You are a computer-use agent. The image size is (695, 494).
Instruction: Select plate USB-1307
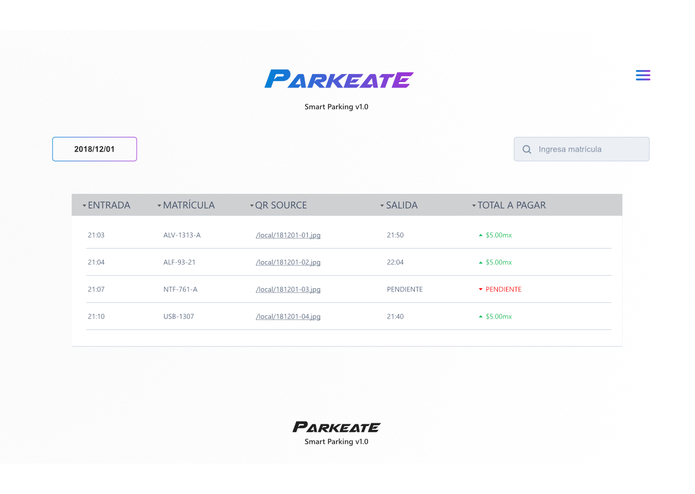pos(179,316)
